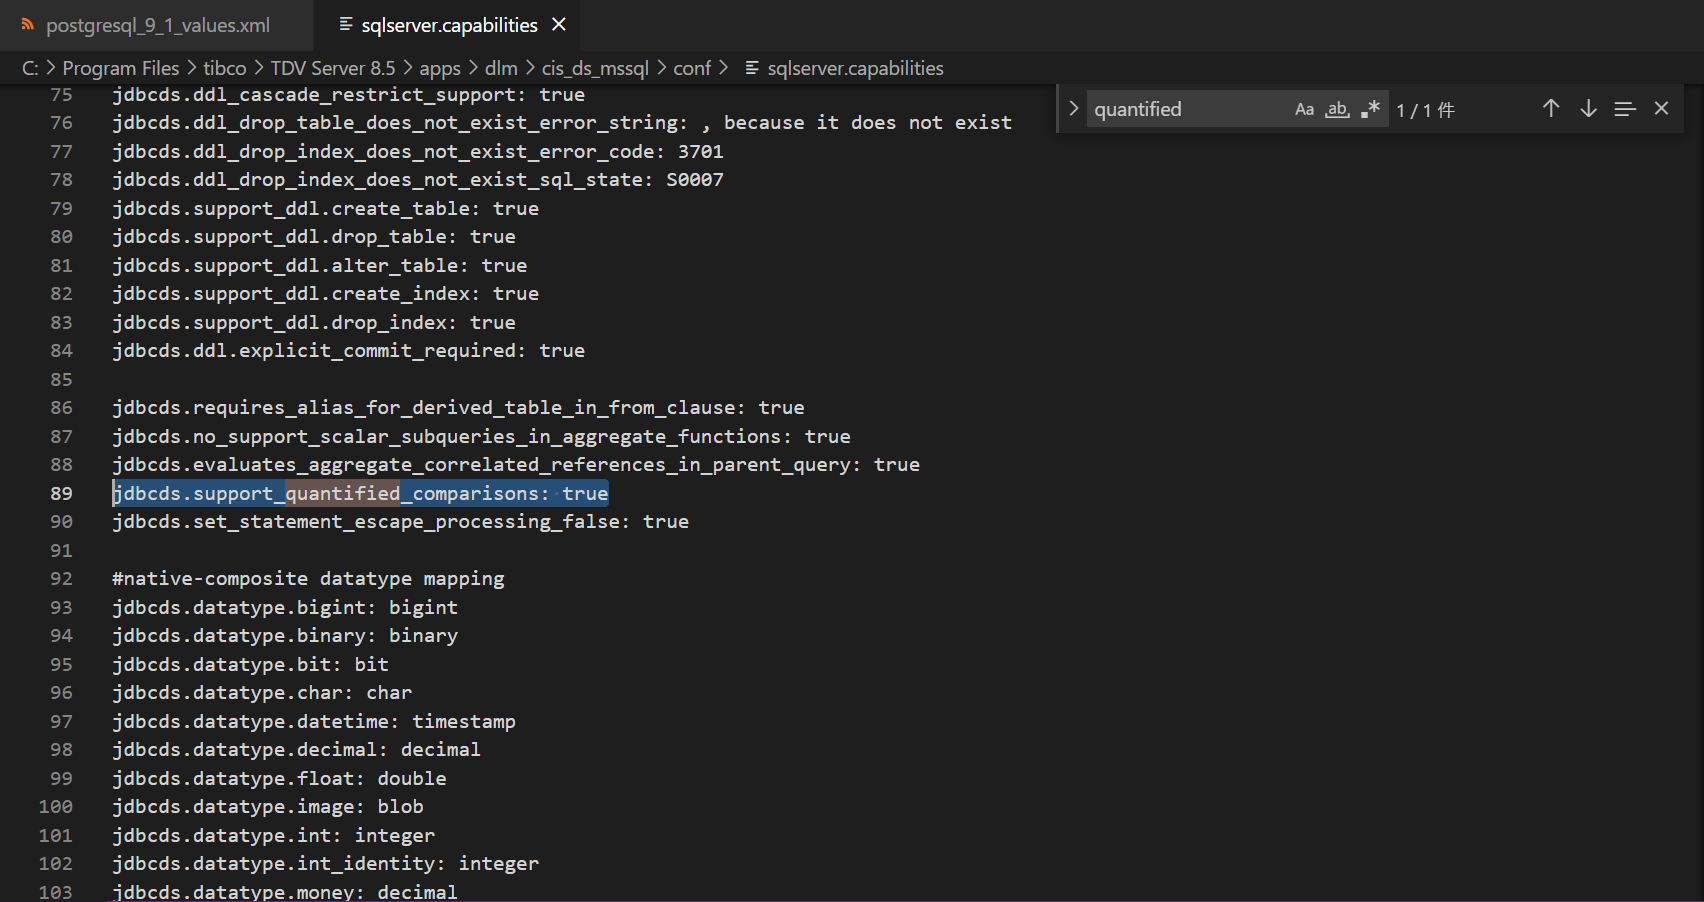Click text jdbcds.datatype.bit
Image resolution: width=1704 pixels, height=902 pixels.
(221, 665)
